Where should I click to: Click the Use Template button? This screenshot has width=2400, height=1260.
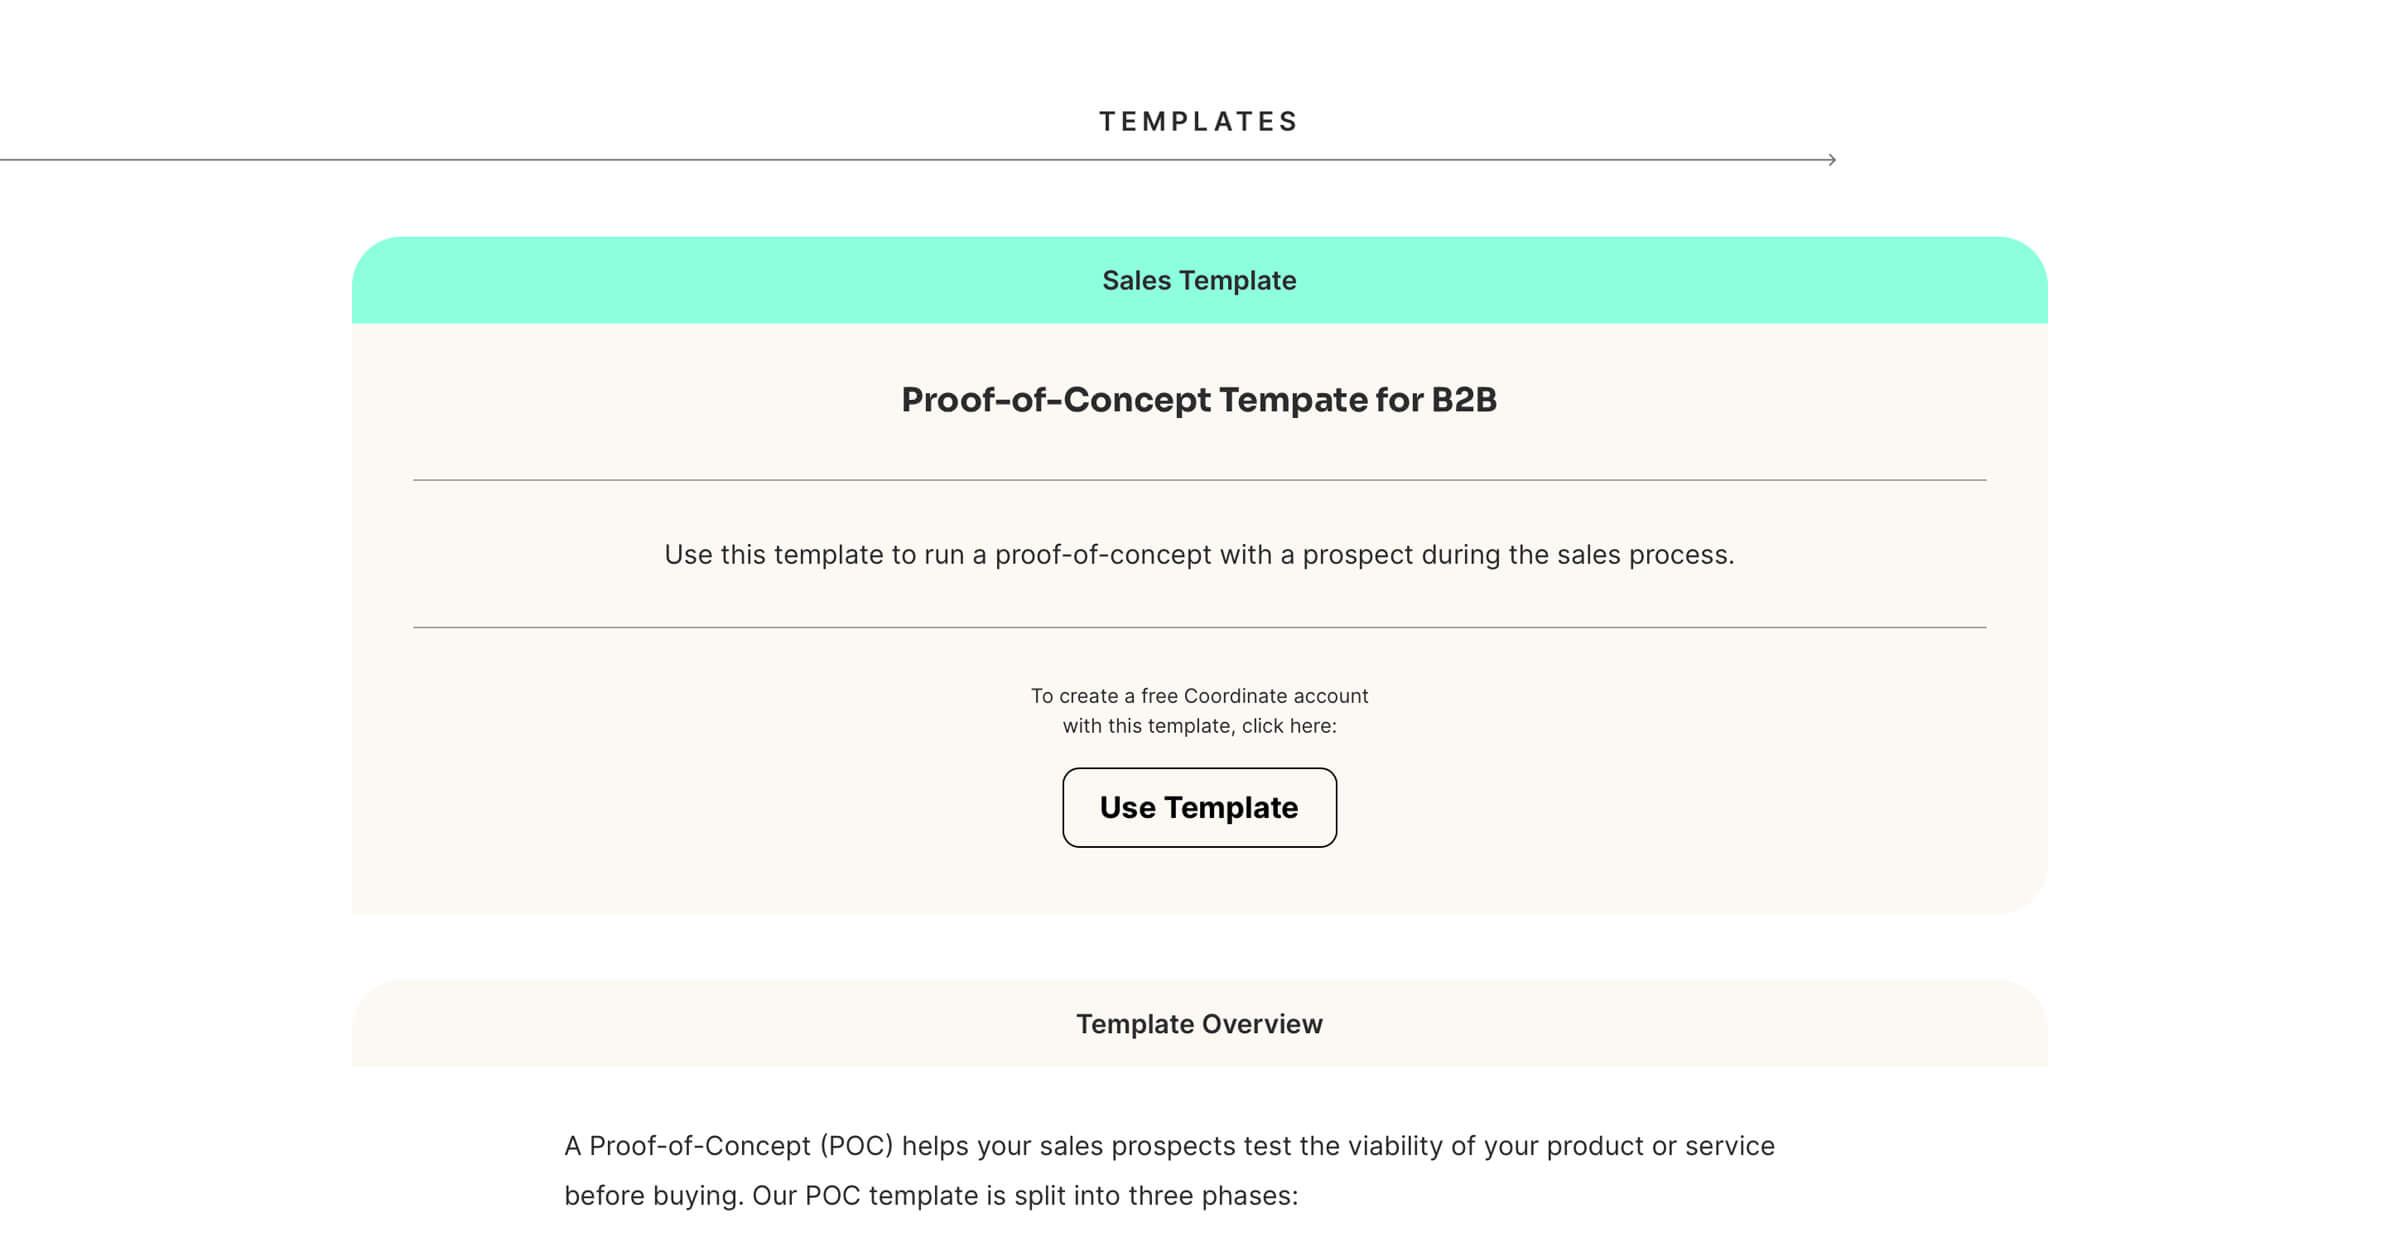(x=1199, y=807)
